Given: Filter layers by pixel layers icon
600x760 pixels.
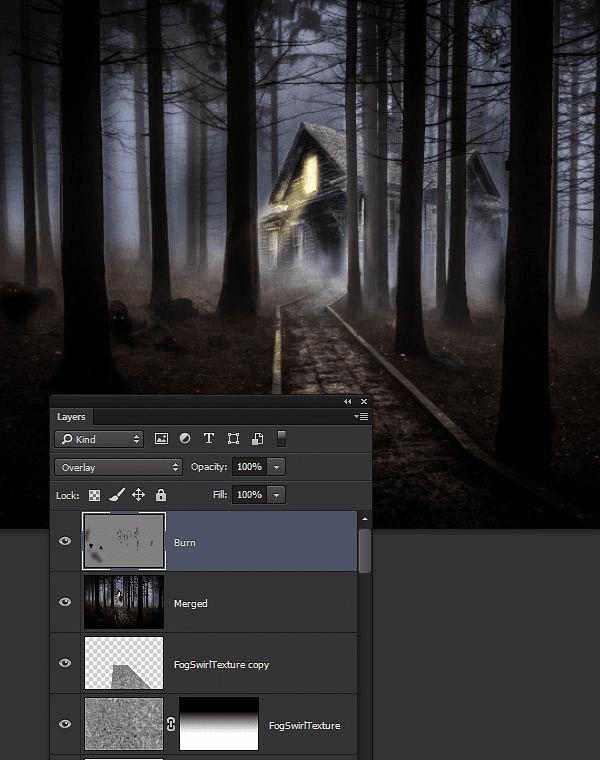Looking at the screenshot, I should pyautogui.click(x=161, y=439).
